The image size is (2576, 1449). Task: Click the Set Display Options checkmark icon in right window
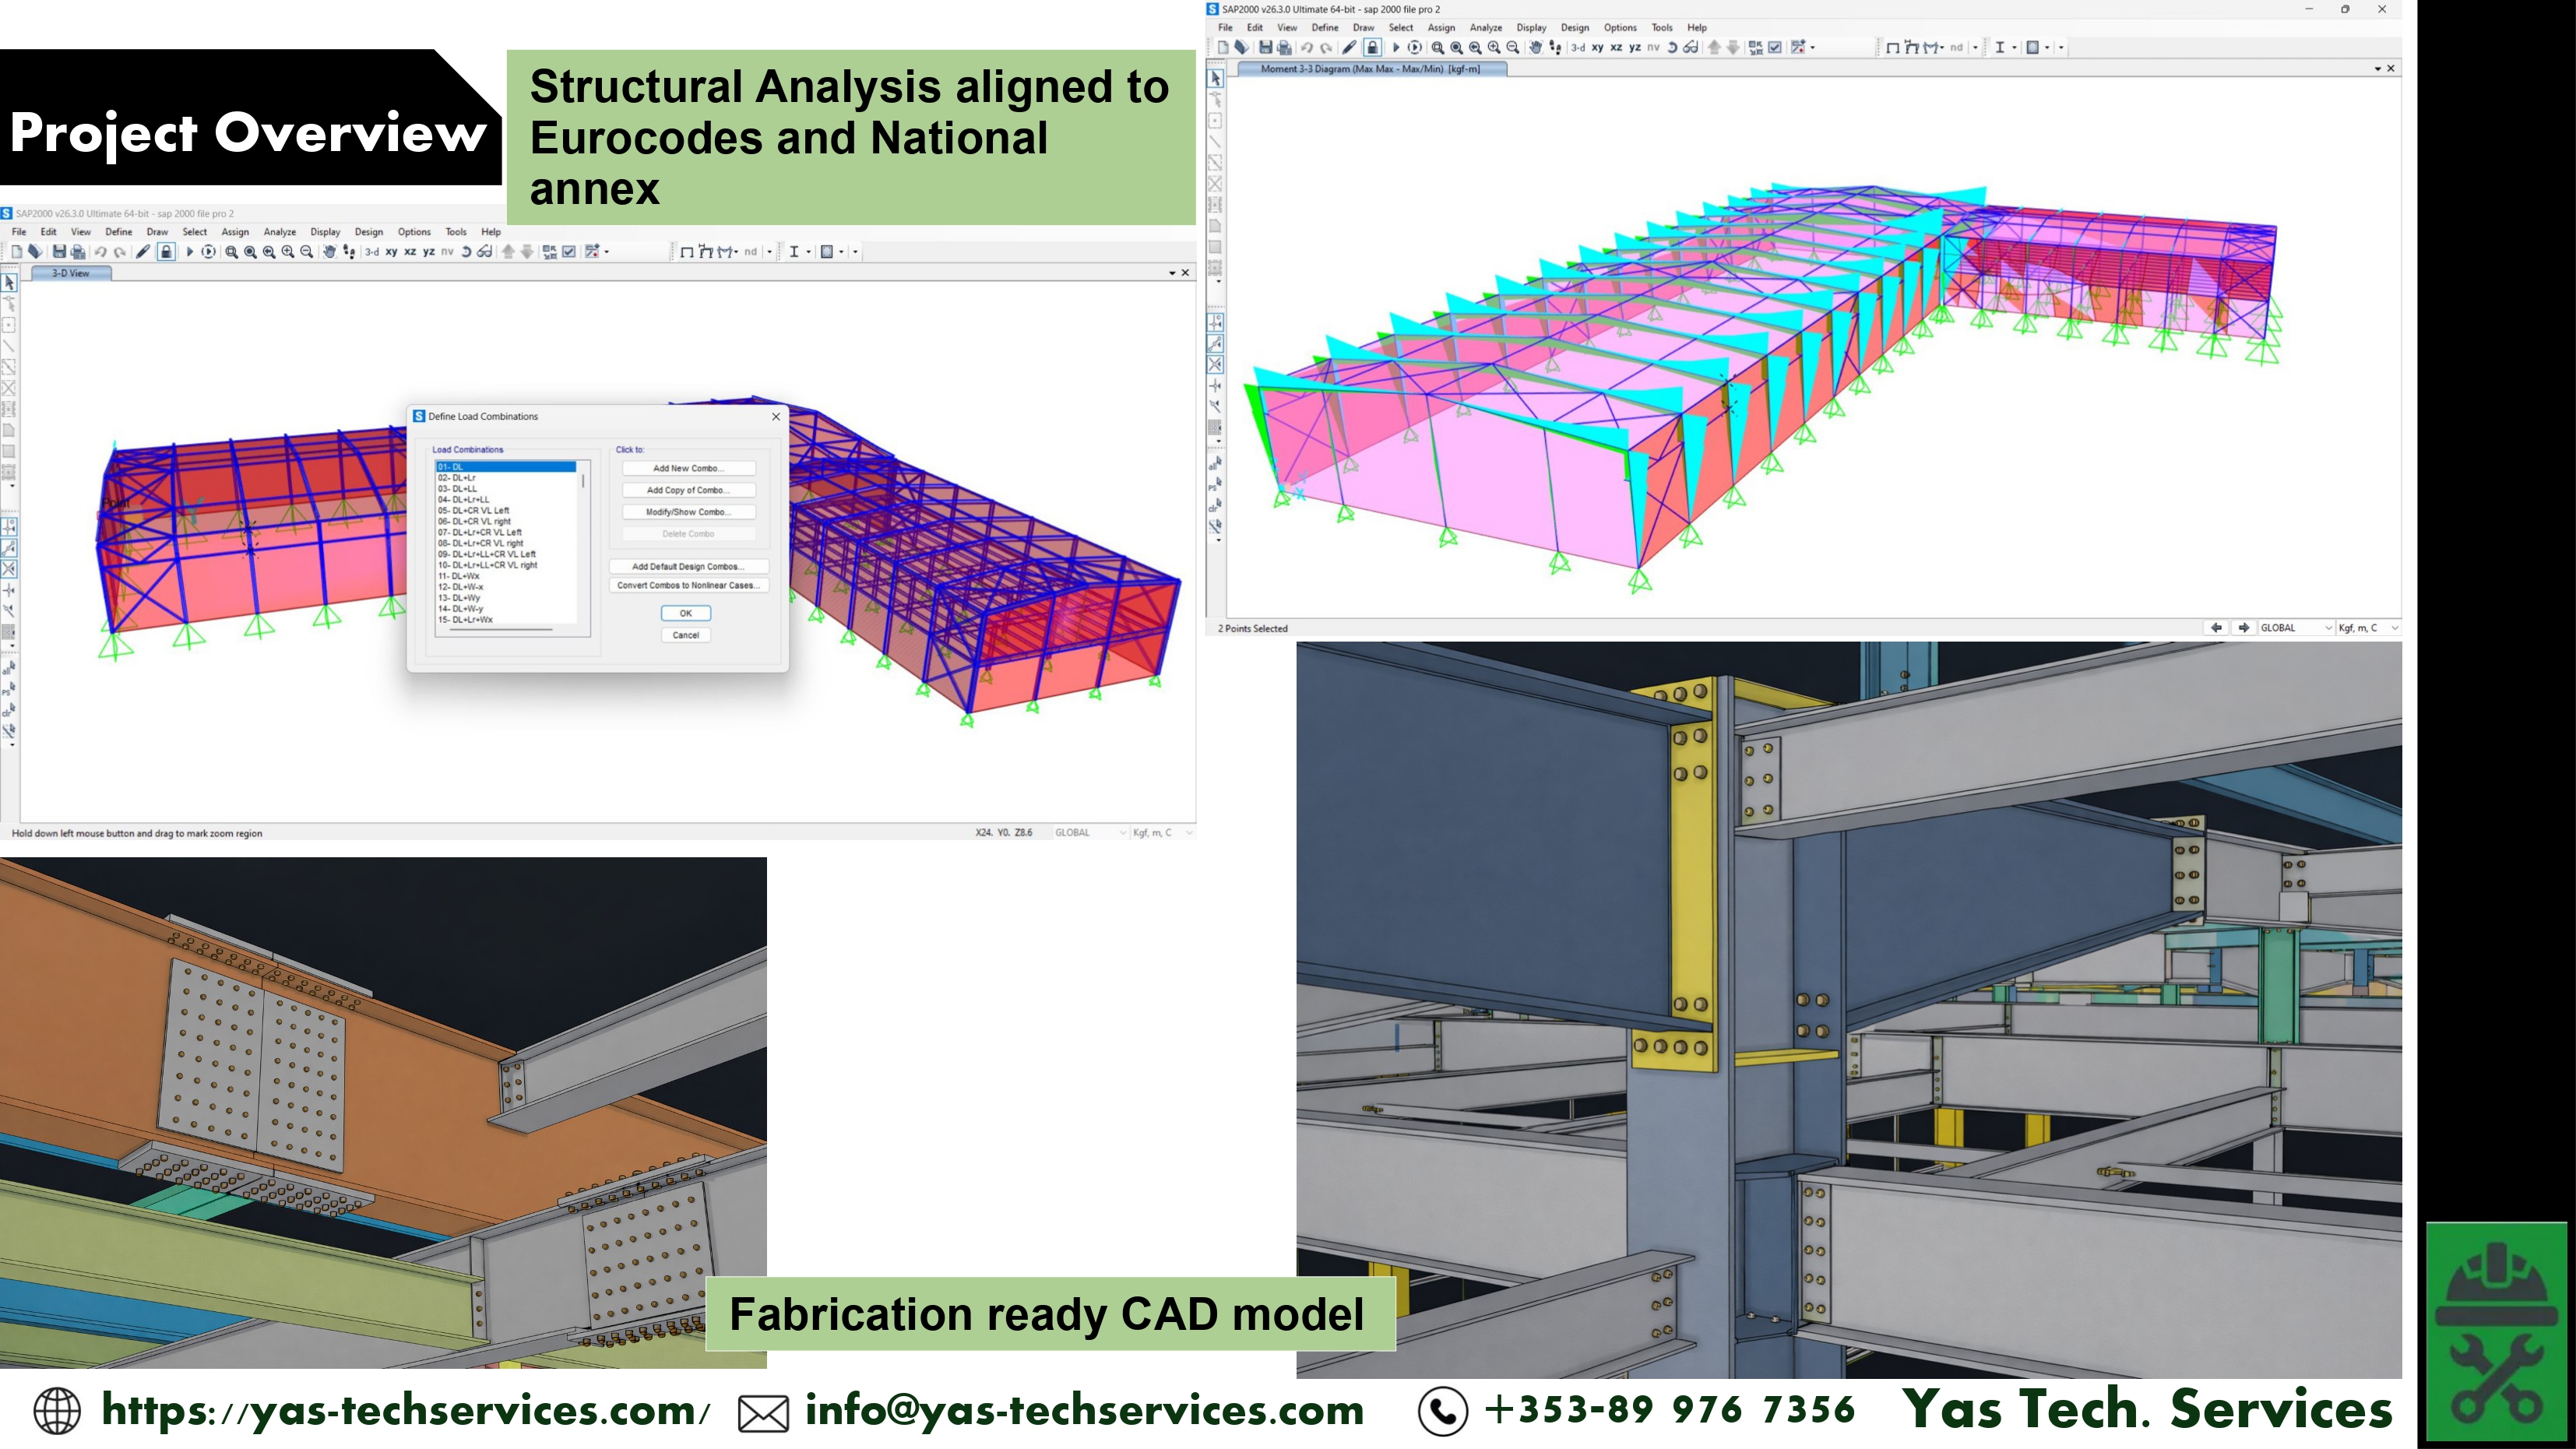click(x=1775, y=47)
